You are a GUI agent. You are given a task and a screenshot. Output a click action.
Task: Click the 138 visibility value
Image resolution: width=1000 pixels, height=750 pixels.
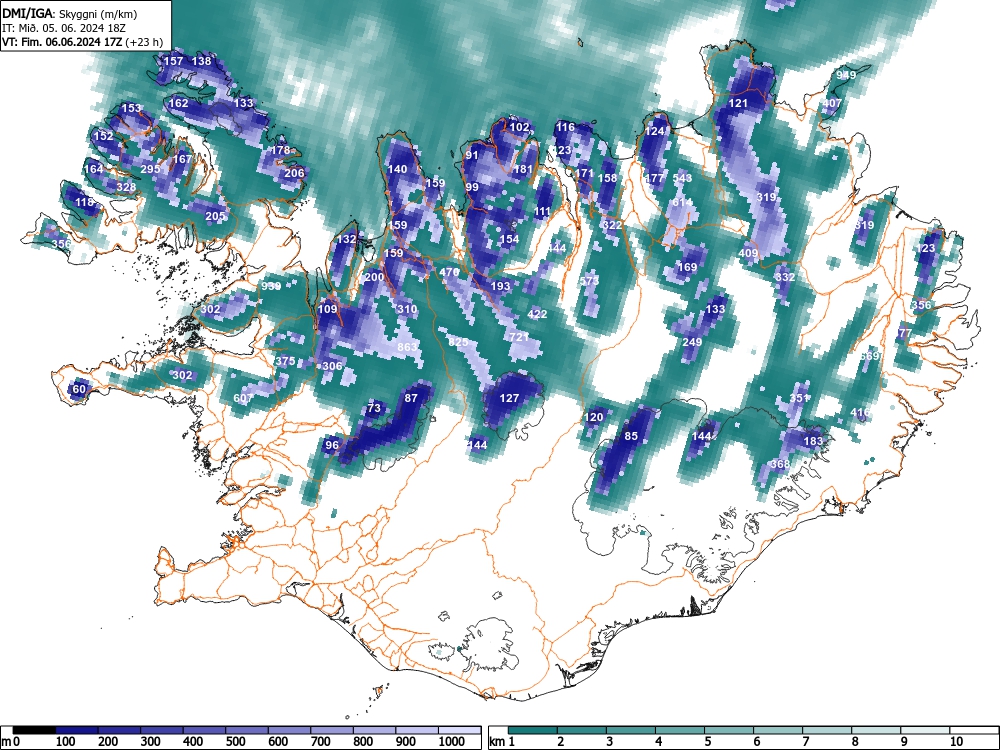pyautogui.click(x=201, y=61)
